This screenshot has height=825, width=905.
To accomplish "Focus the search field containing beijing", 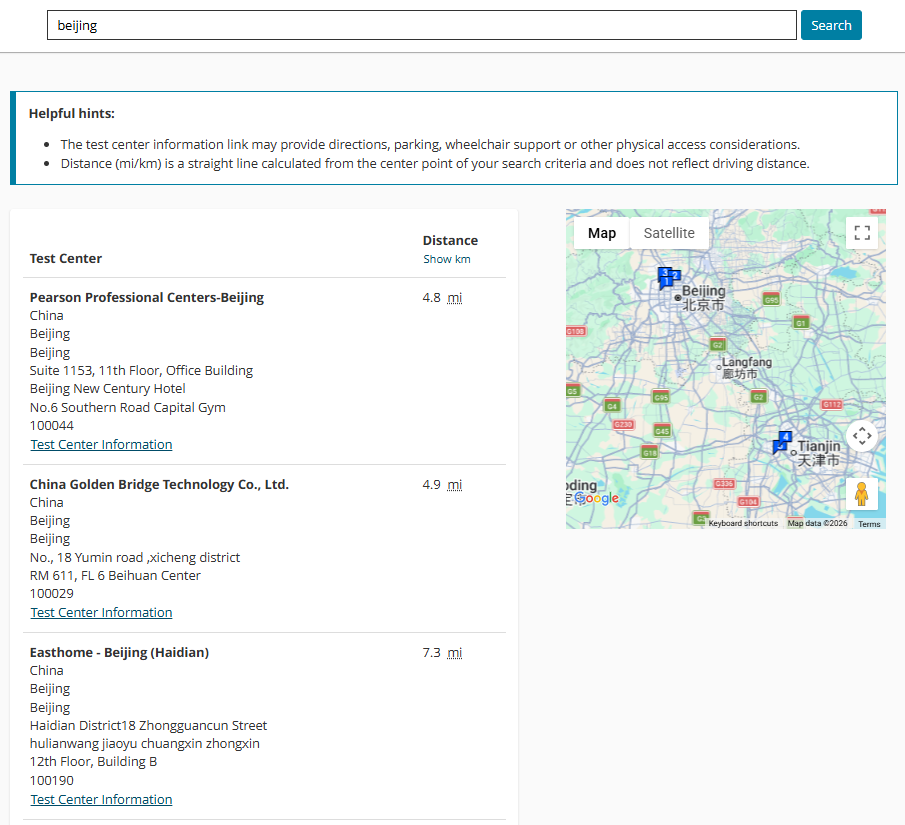I will click(x=421, y=25).
